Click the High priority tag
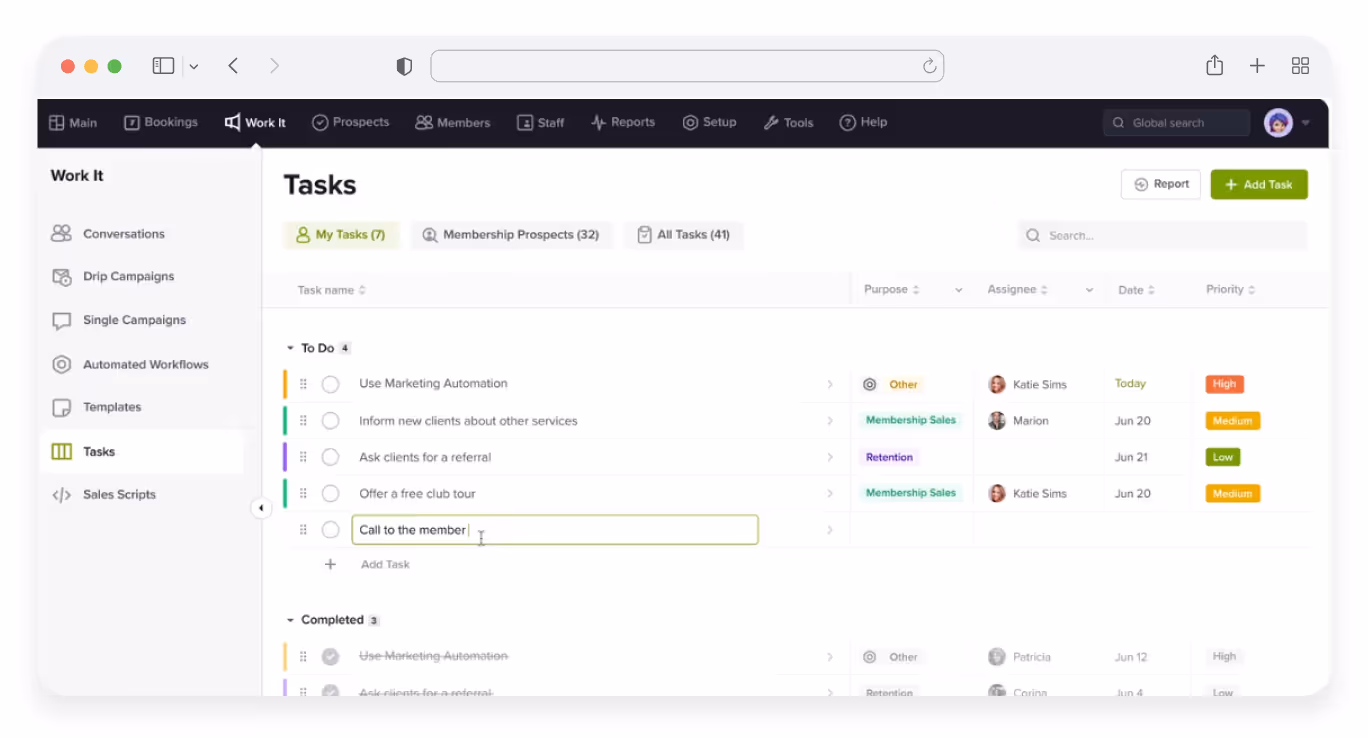 (1224, 384)
